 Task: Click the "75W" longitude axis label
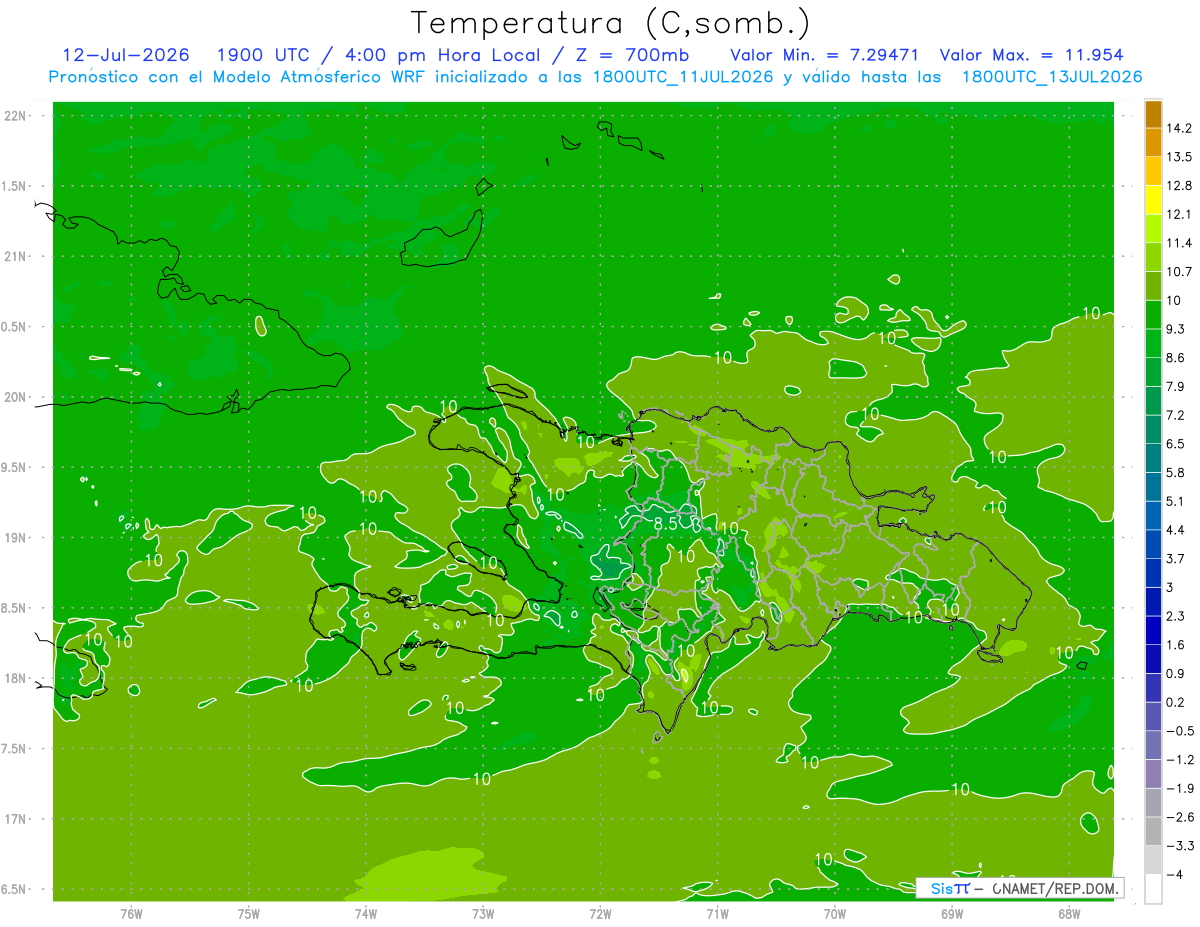[x=249, y=914]
